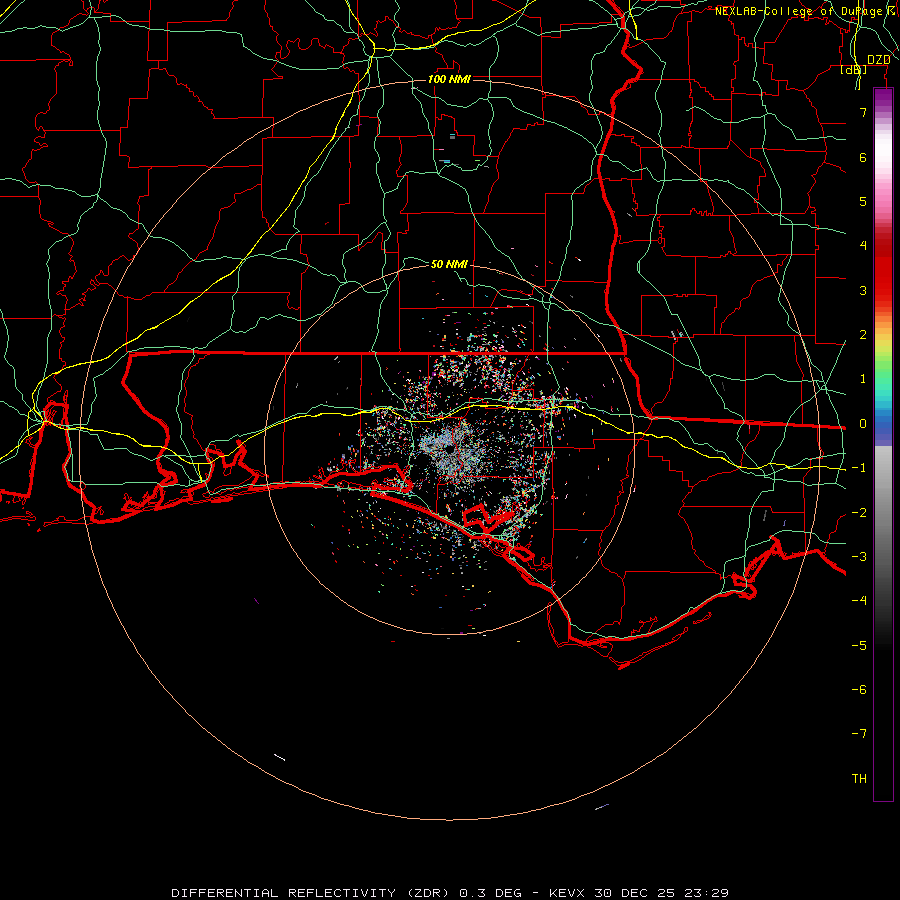Click the DZD legend title

pyautogui.click(x=879, y=60)
